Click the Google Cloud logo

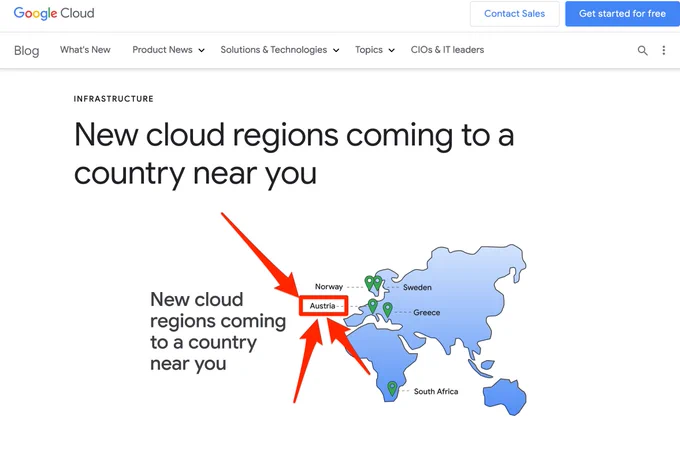(x=54, y=13)
